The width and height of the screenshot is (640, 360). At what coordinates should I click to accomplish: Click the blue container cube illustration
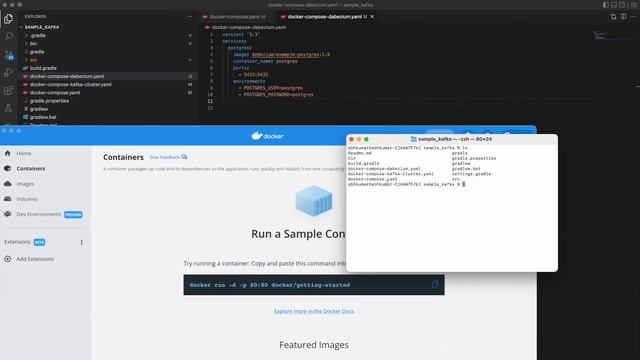pyautogui.click(x=314, y=201)
